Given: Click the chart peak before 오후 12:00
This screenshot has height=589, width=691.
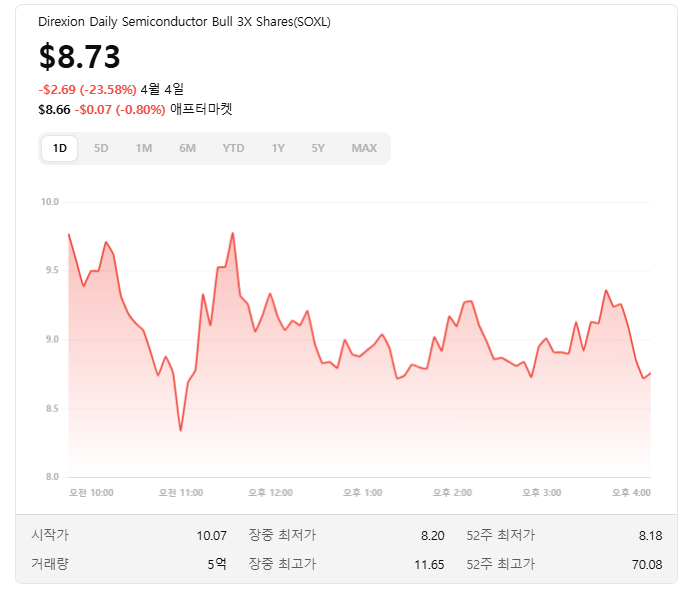Looking at the screenshot, I should point(233,233).
